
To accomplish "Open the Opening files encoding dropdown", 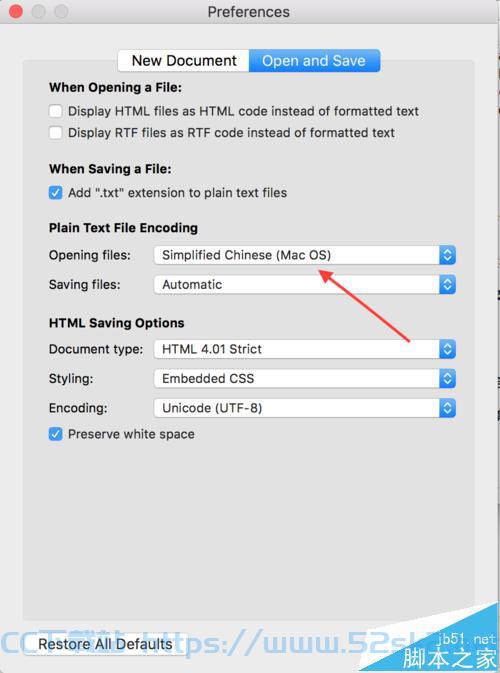I will [305, 255].
